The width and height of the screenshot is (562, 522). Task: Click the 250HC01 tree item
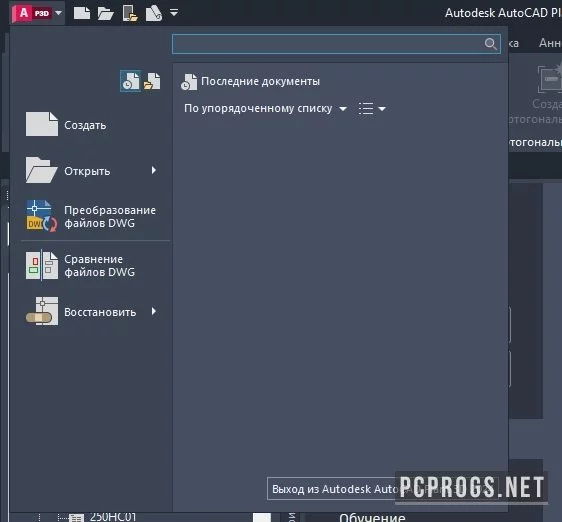tap(113, 517)
